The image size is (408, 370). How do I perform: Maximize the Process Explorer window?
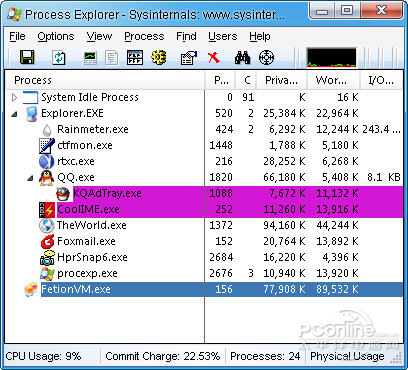[x=346, y=11]
